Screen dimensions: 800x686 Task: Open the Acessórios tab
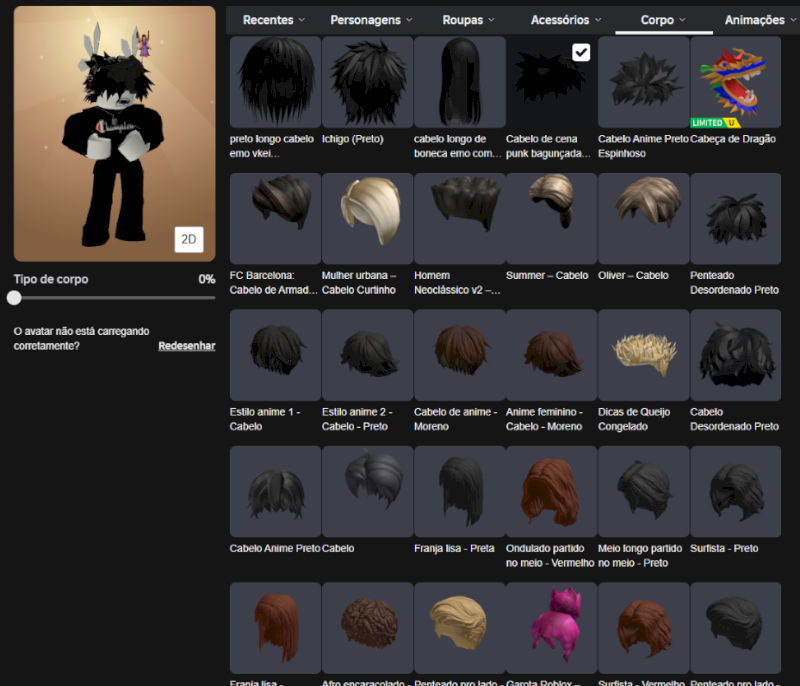point(566,20)
